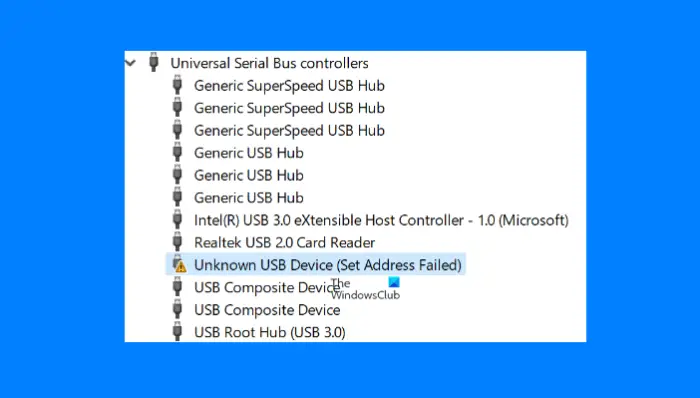This screenshot has height=398, width=700.
Task: Click the USB Root Hub (USB 3.0) icon
Action: [177, 332]
